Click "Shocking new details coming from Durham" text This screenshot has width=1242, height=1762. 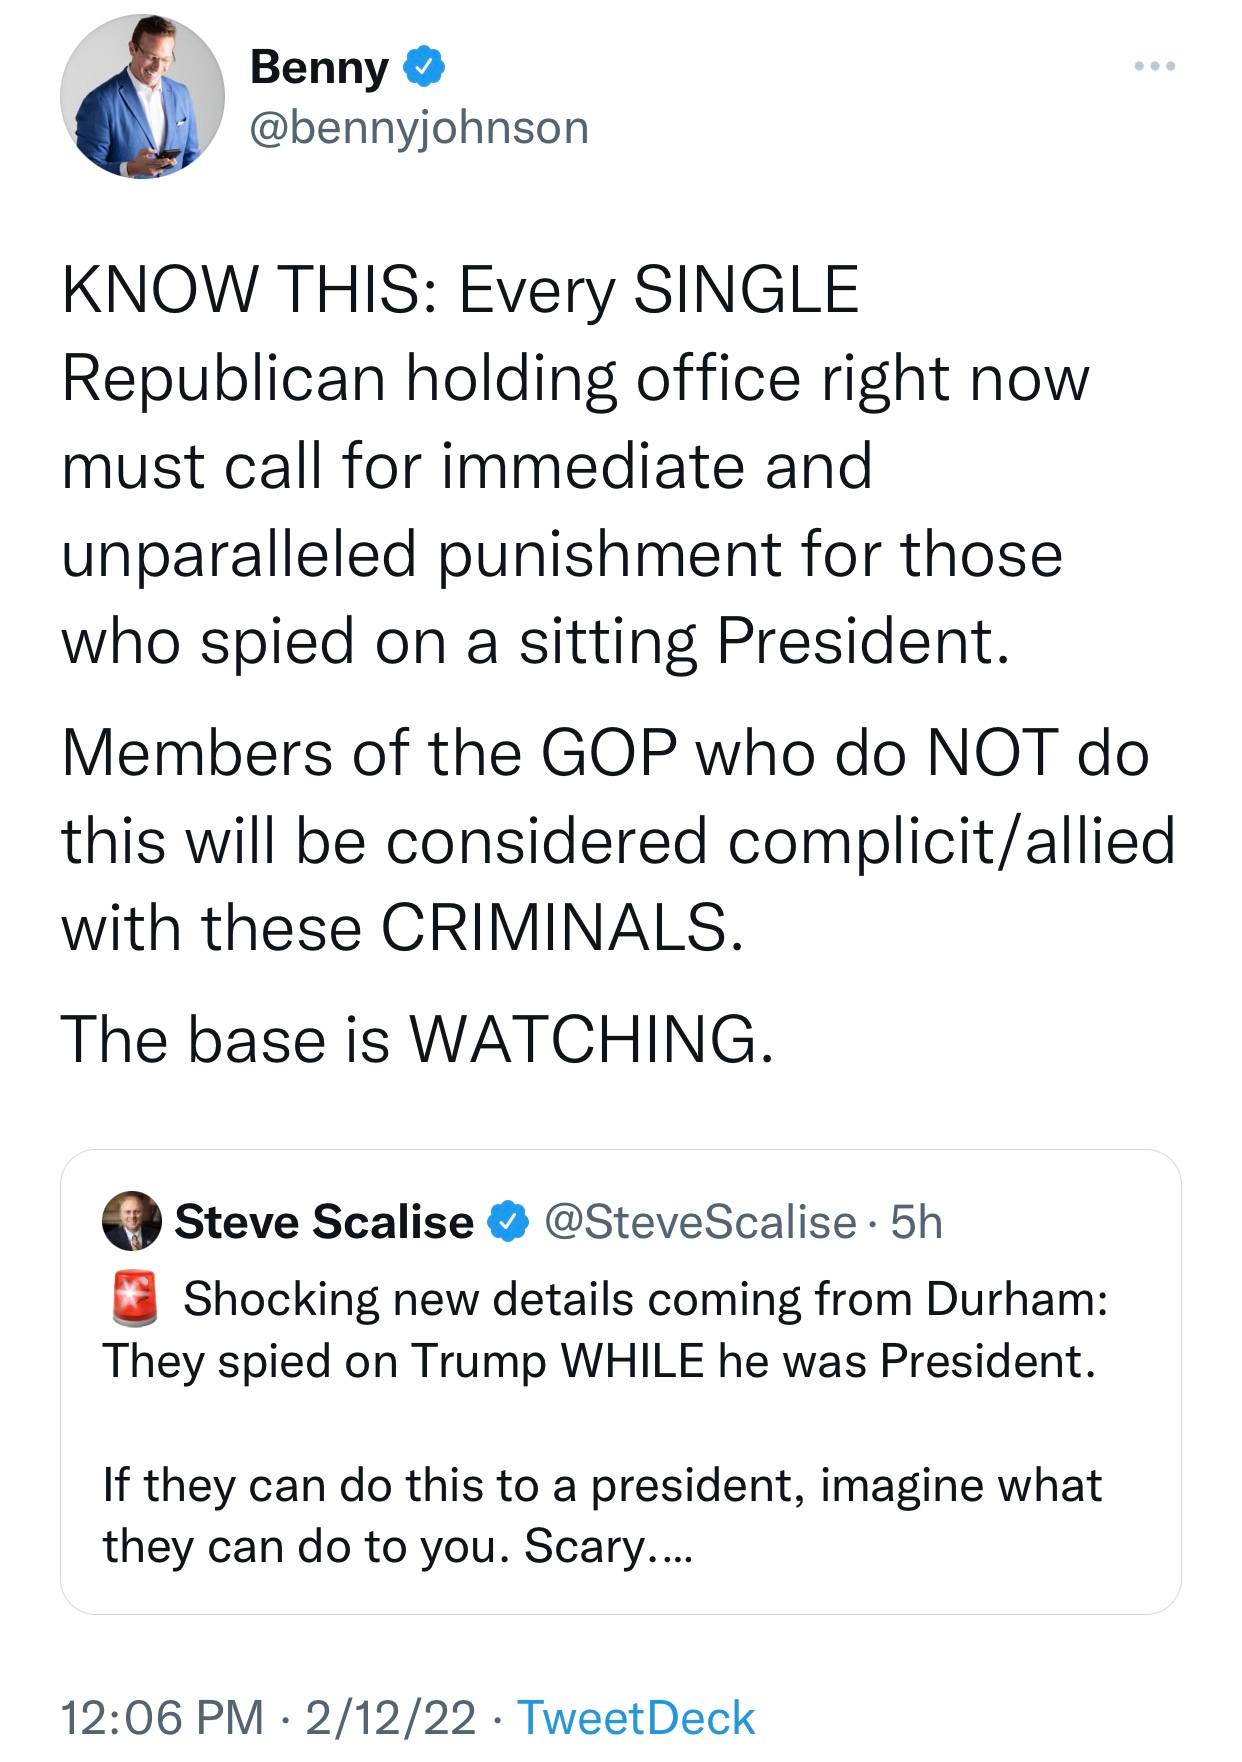645,1299
